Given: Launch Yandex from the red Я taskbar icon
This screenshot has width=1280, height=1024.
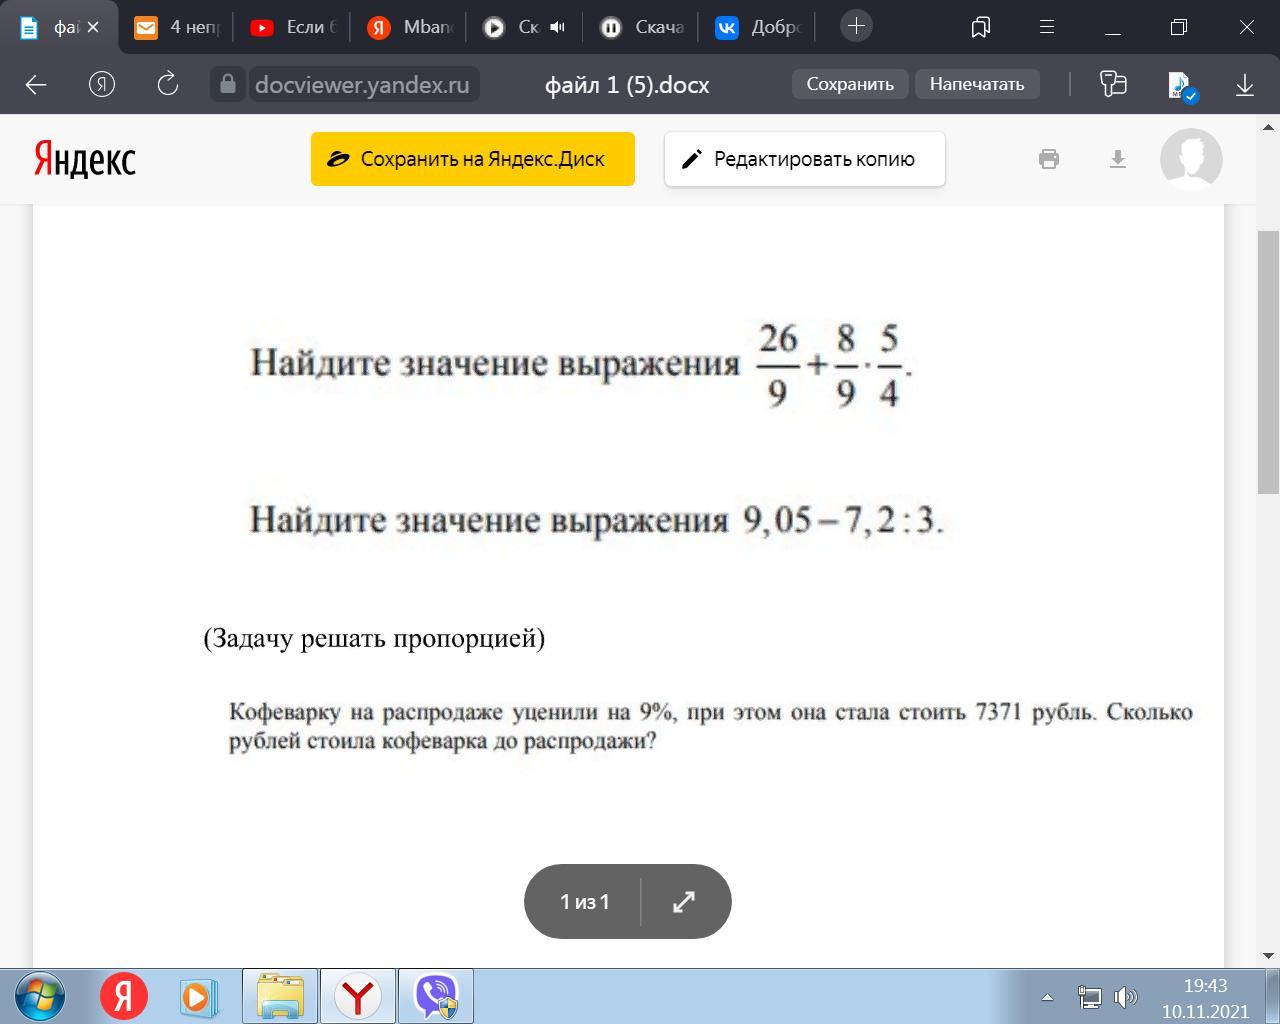Looking at the screenshot, I should click(x=124, y=997).
